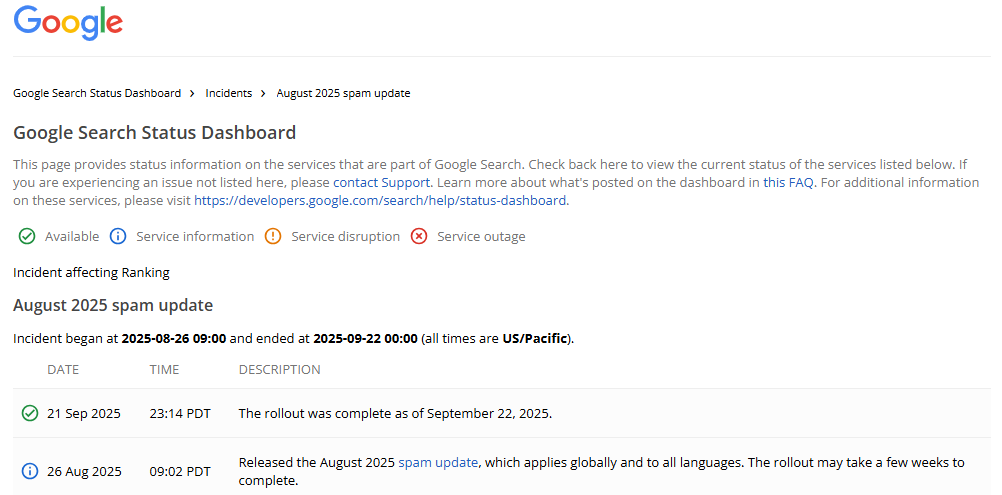Click the DESCRIPTION column header
The height and width of the screenshot is (495, 1002).
point(279,370)
